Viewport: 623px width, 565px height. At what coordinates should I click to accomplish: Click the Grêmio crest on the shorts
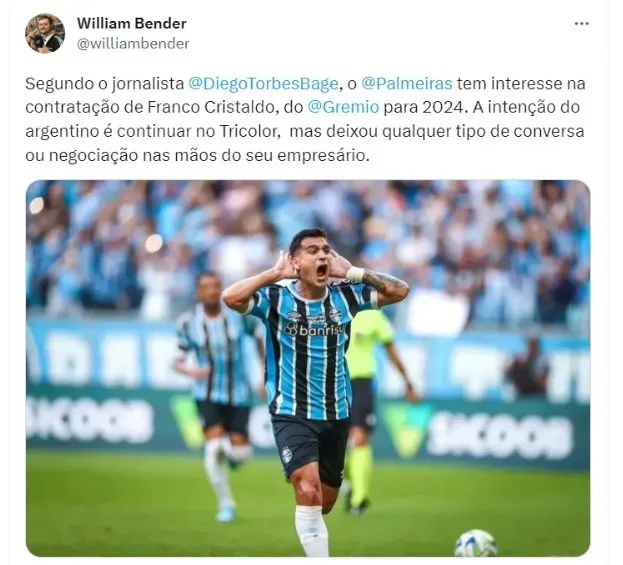coord(287,455)
